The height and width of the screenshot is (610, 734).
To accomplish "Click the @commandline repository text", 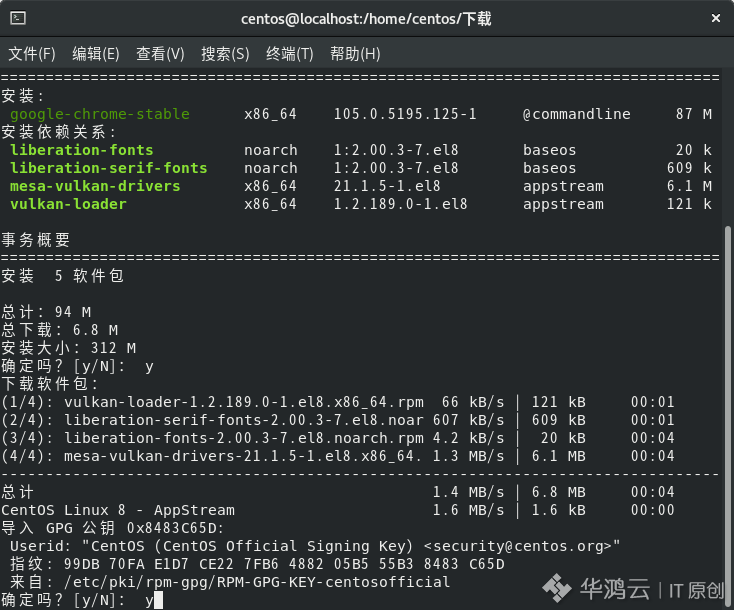I will 577,114.
